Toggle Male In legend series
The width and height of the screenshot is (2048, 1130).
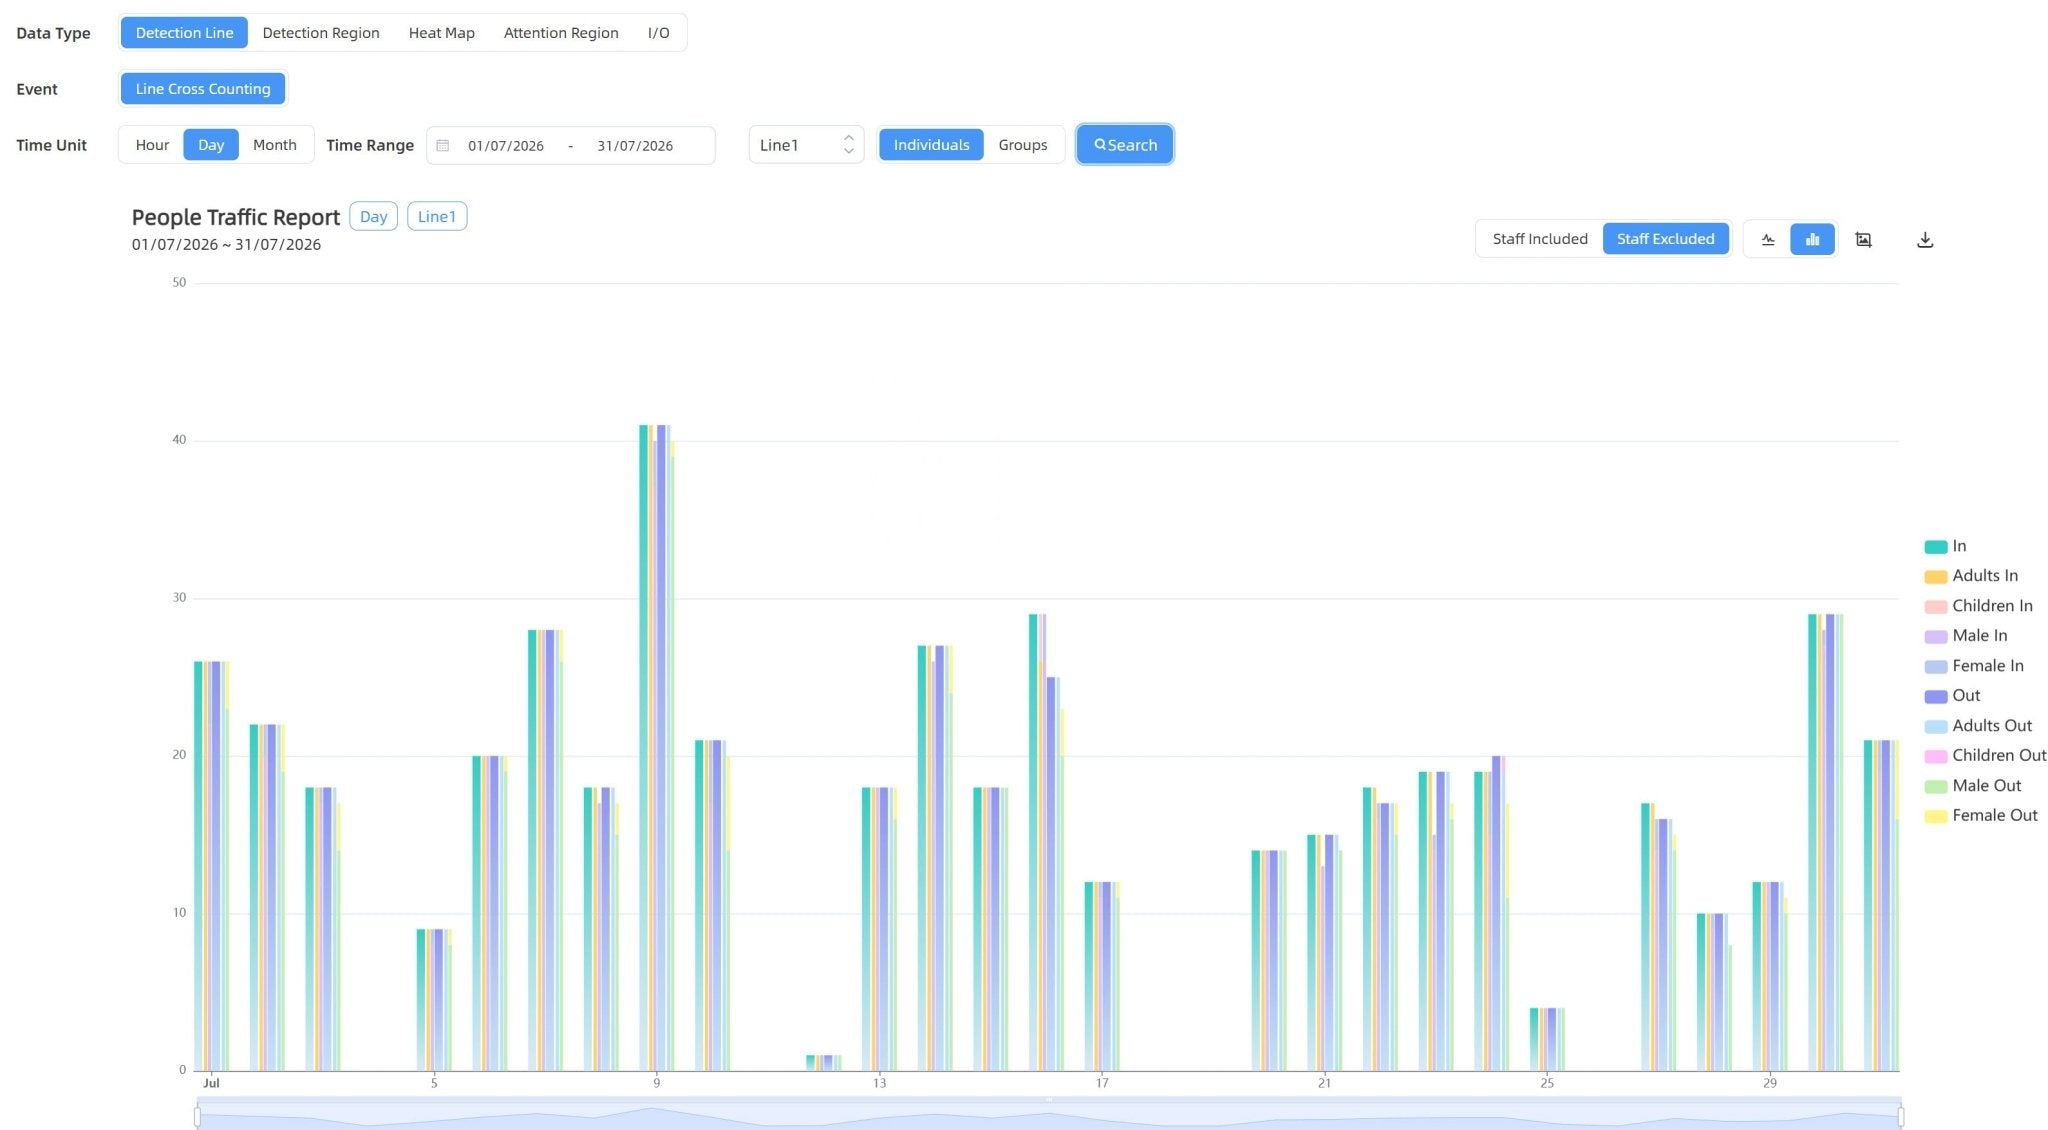pyautogui.click(x=1966, y=636)
